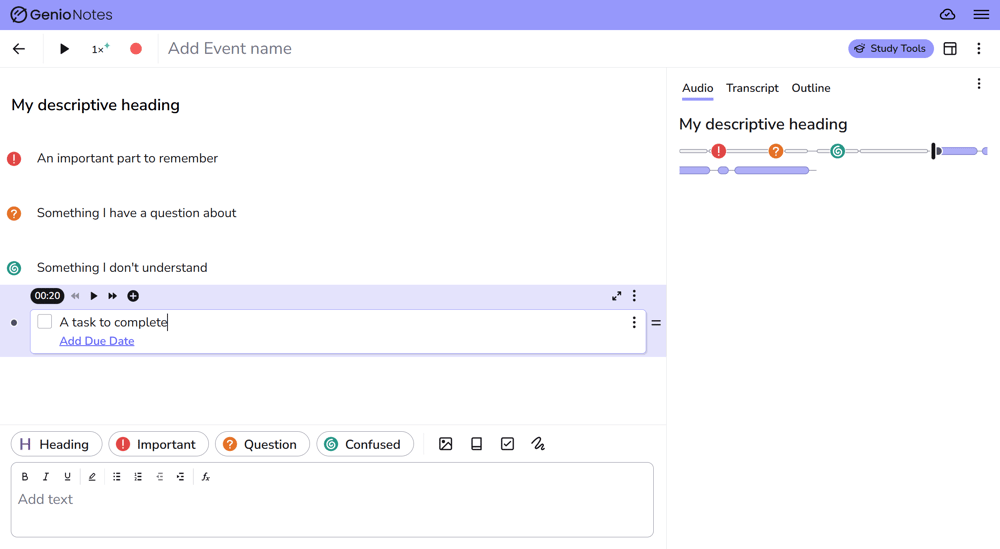The width and height of the screenshot is (1000, 549).
Task: Add a Confused marker
Action: [x=365, y=444]
